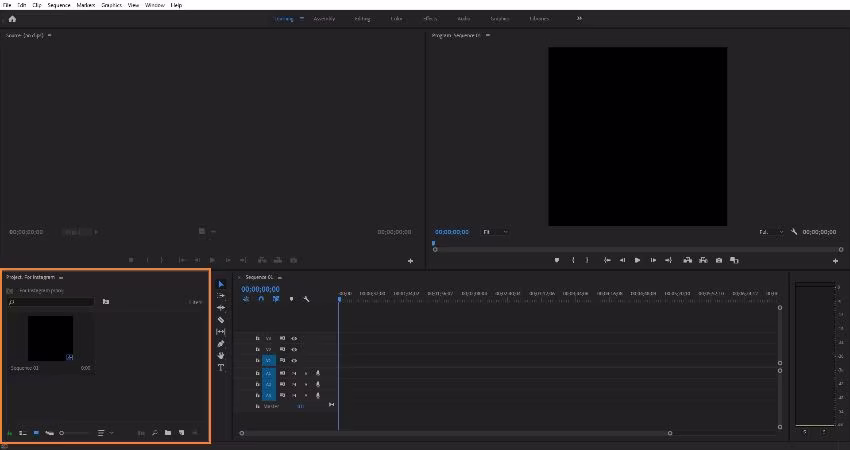Click the Home icon at top left

point(12,18)
